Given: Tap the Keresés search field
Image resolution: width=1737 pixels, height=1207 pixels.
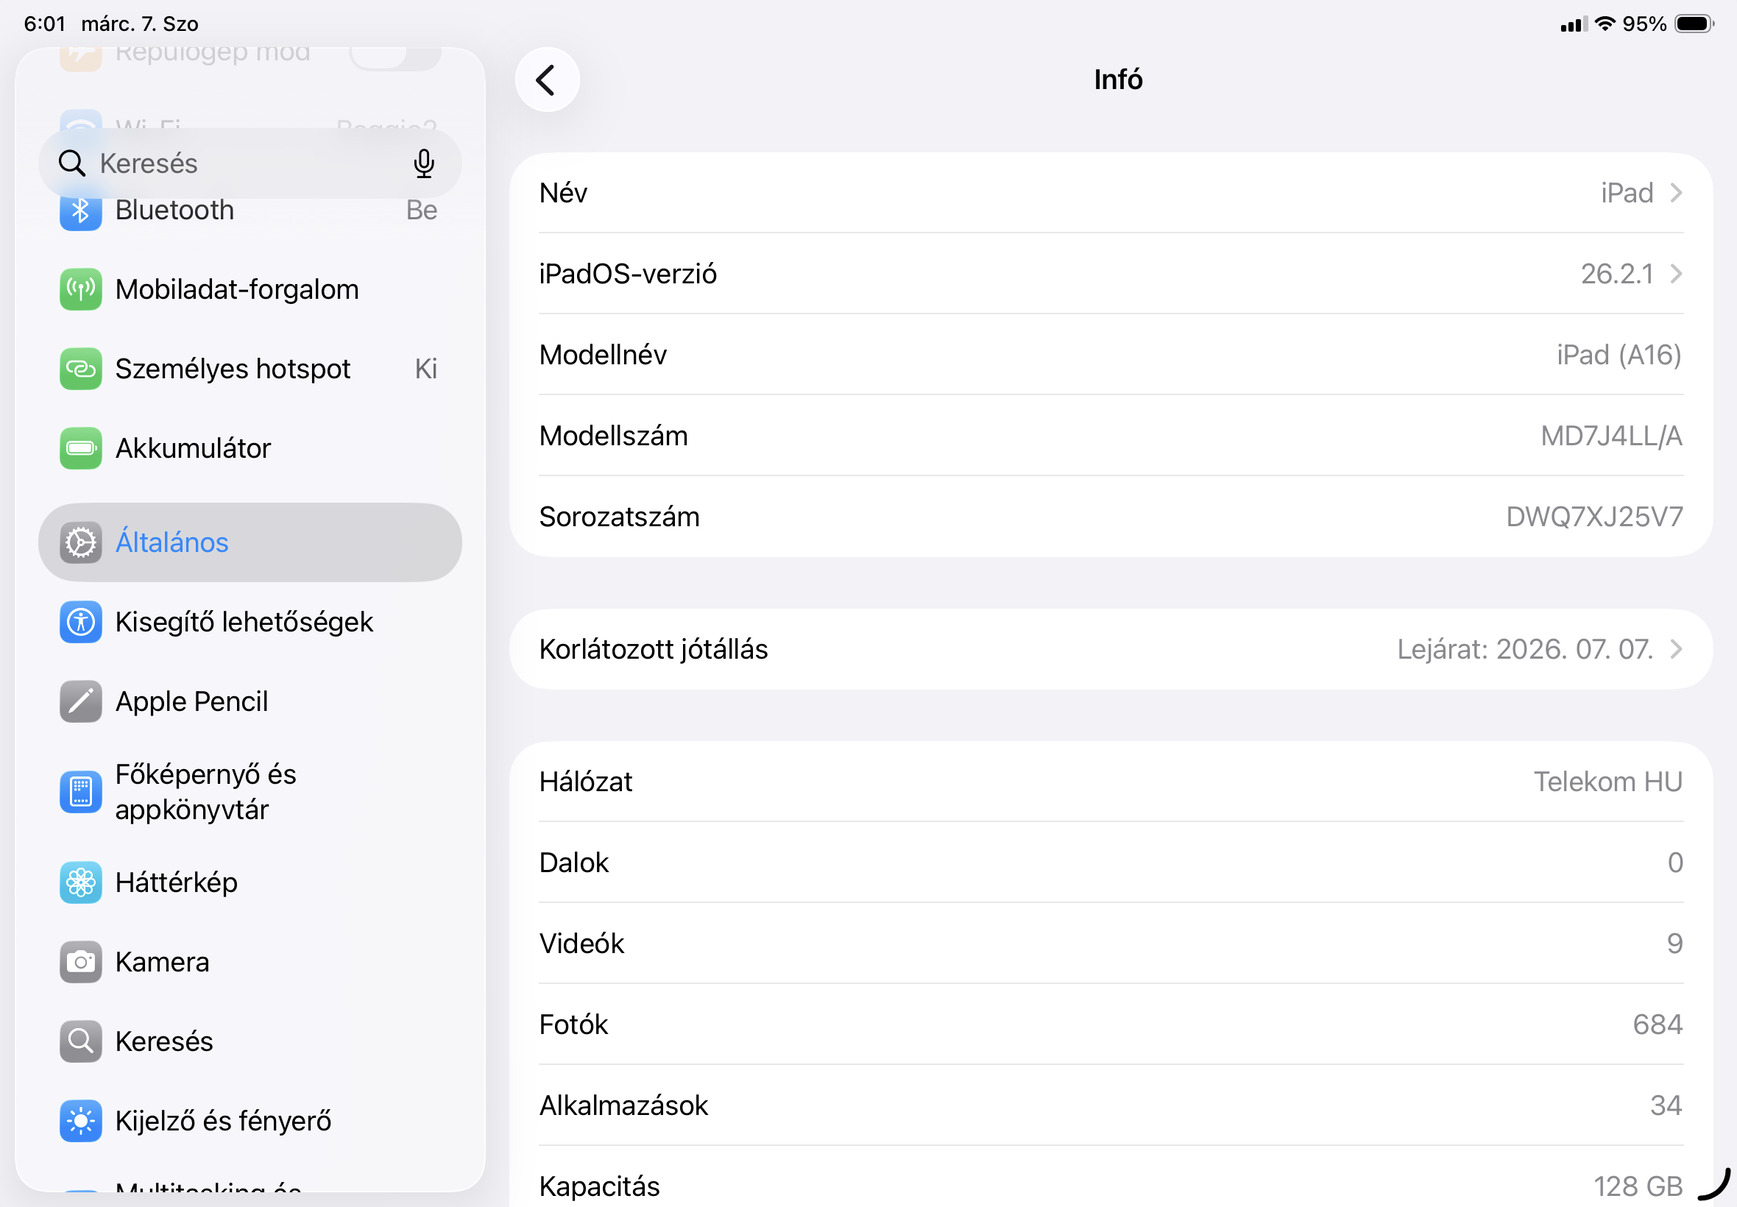Looking at the screenshot, I should pos(240,163).
